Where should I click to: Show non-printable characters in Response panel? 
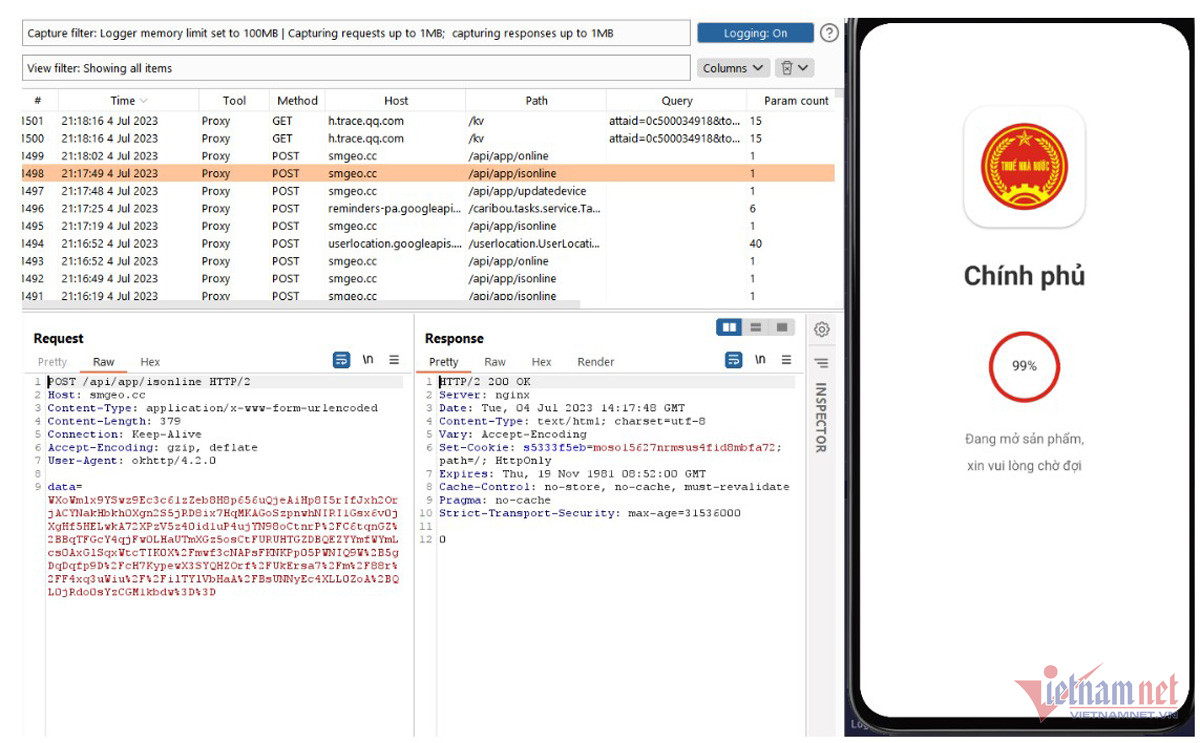coord(760,360)
